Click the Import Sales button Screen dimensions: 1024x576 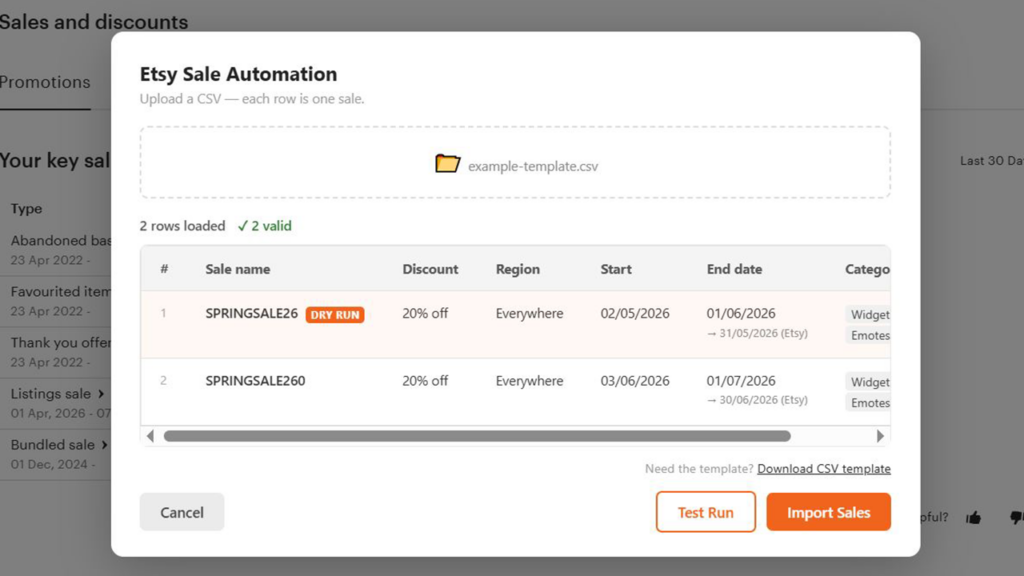tap(828, 512)
